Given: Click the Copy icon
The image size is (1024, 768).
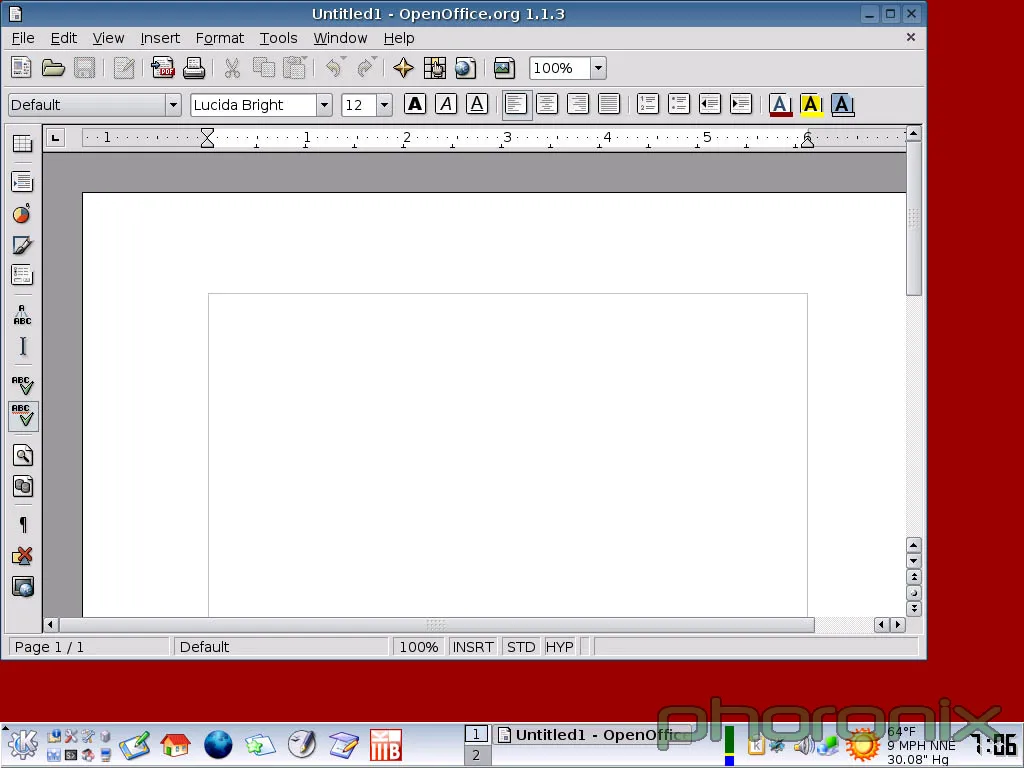Looking at the screenshot, I should point(263,67).
